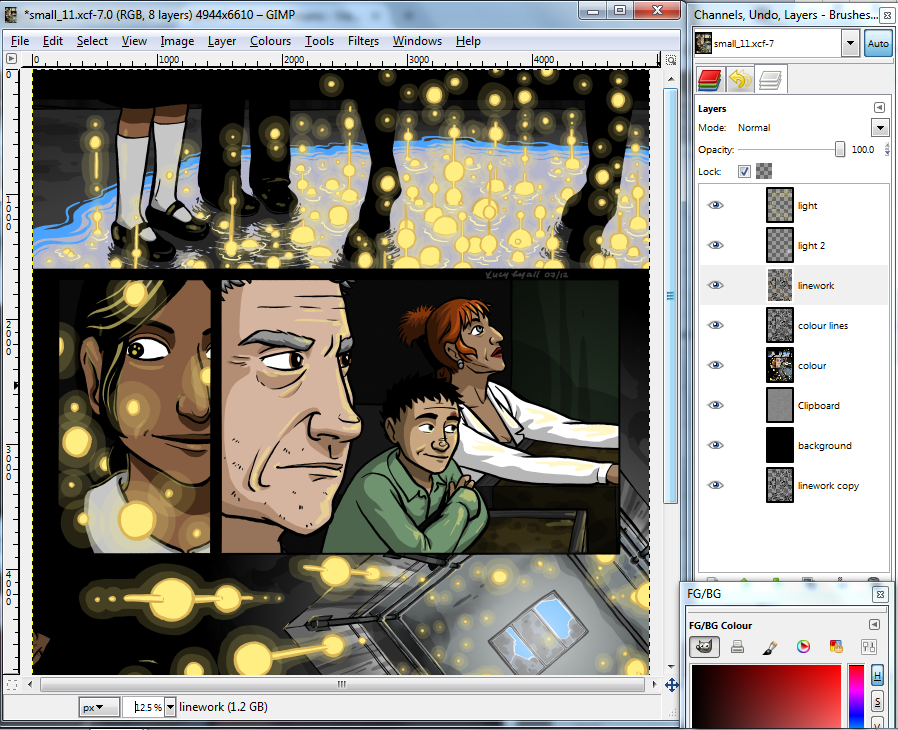
Task: Open the Filters menu
Action: 363,41
